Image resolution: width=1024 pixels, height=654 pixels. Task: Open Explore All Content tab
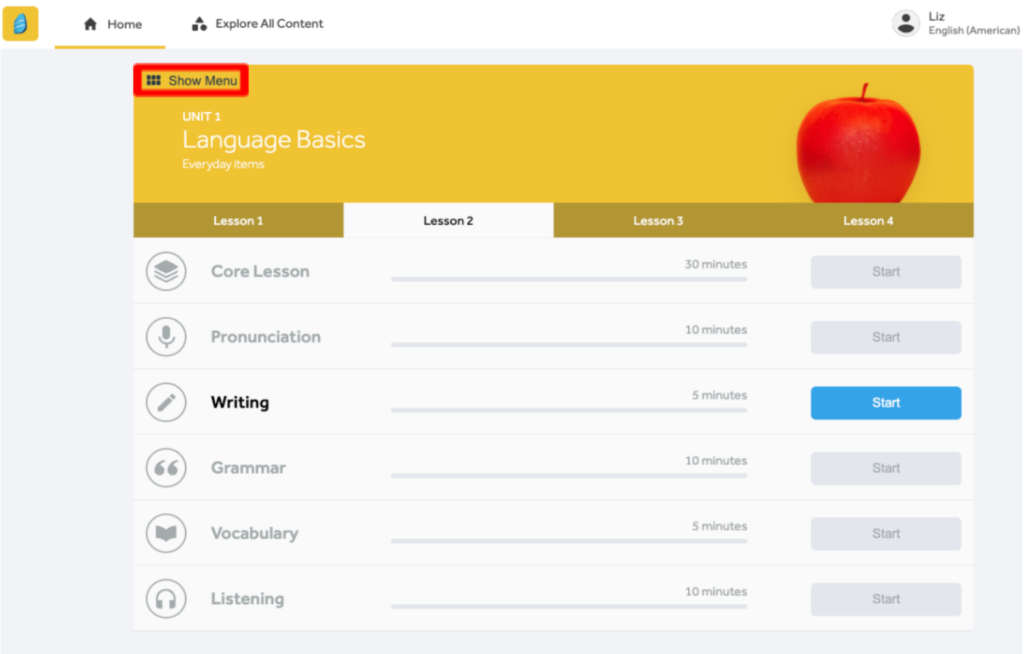click(x=257, y=24)
